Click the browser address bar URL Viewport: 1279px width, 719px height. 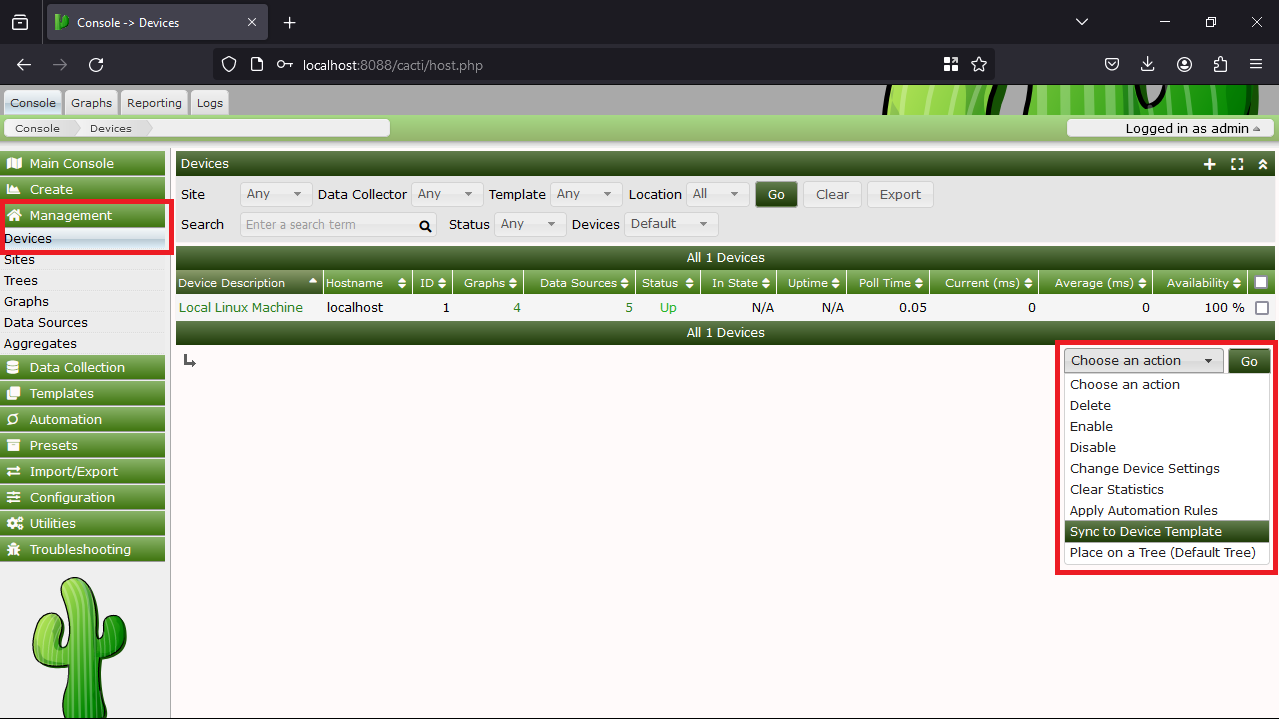click(393, 65)
